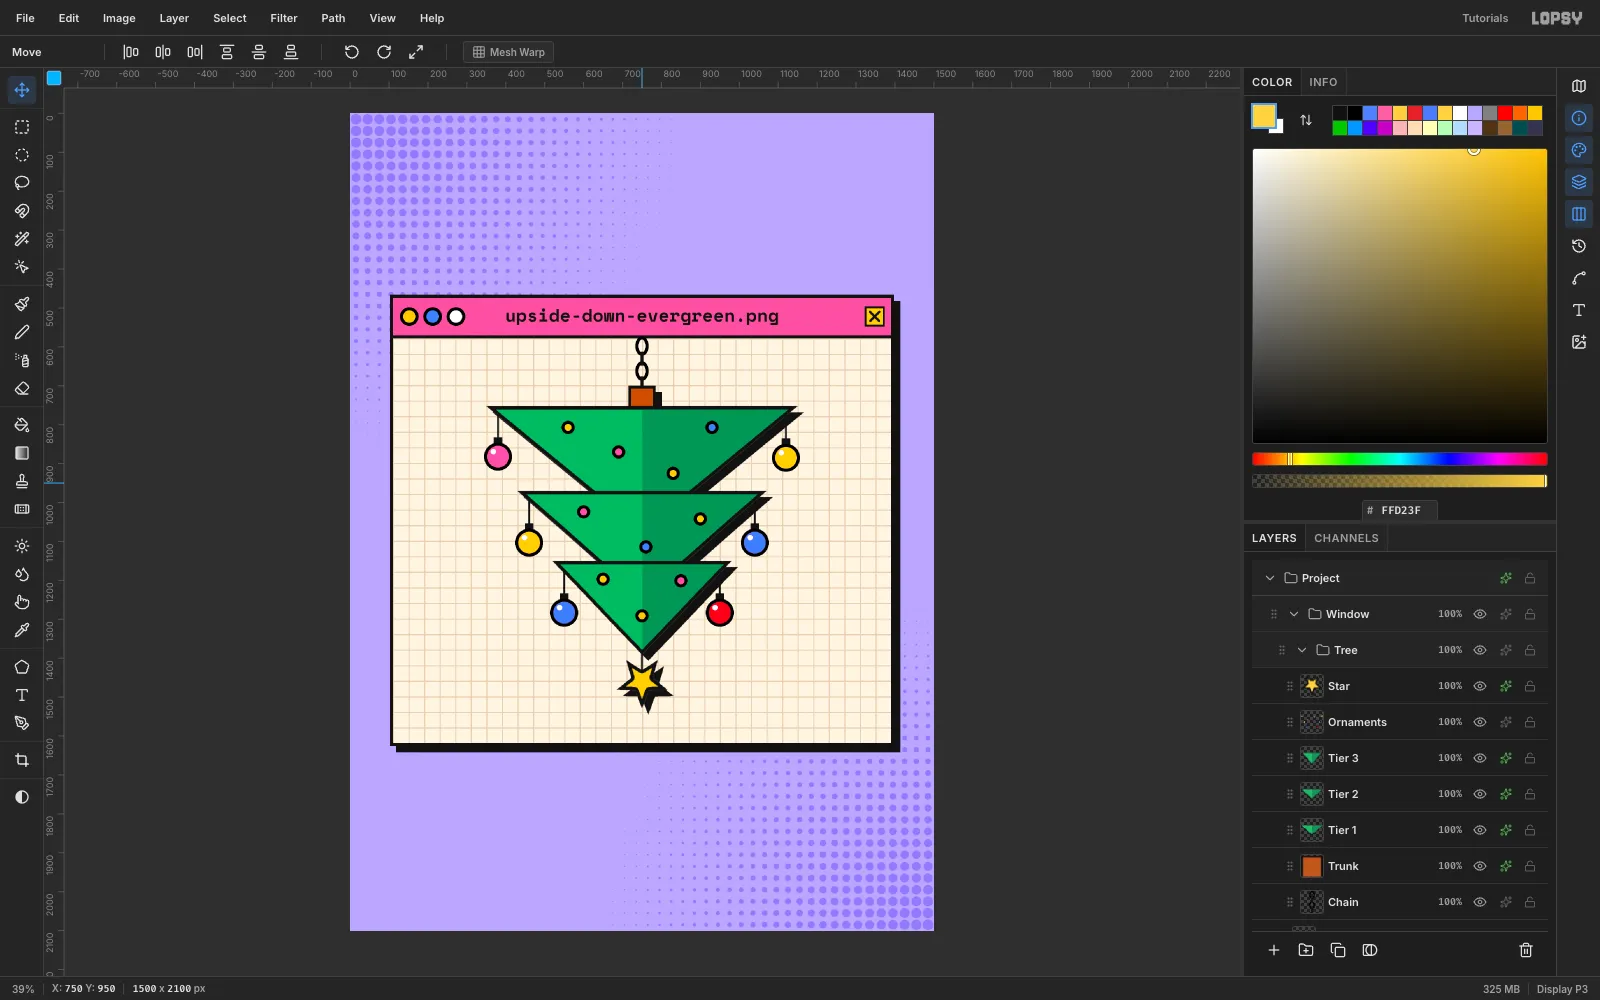Select the Elliptical Marquee tool
The width and height of the screenshot is (1600, 1000).
pos(22,155)
